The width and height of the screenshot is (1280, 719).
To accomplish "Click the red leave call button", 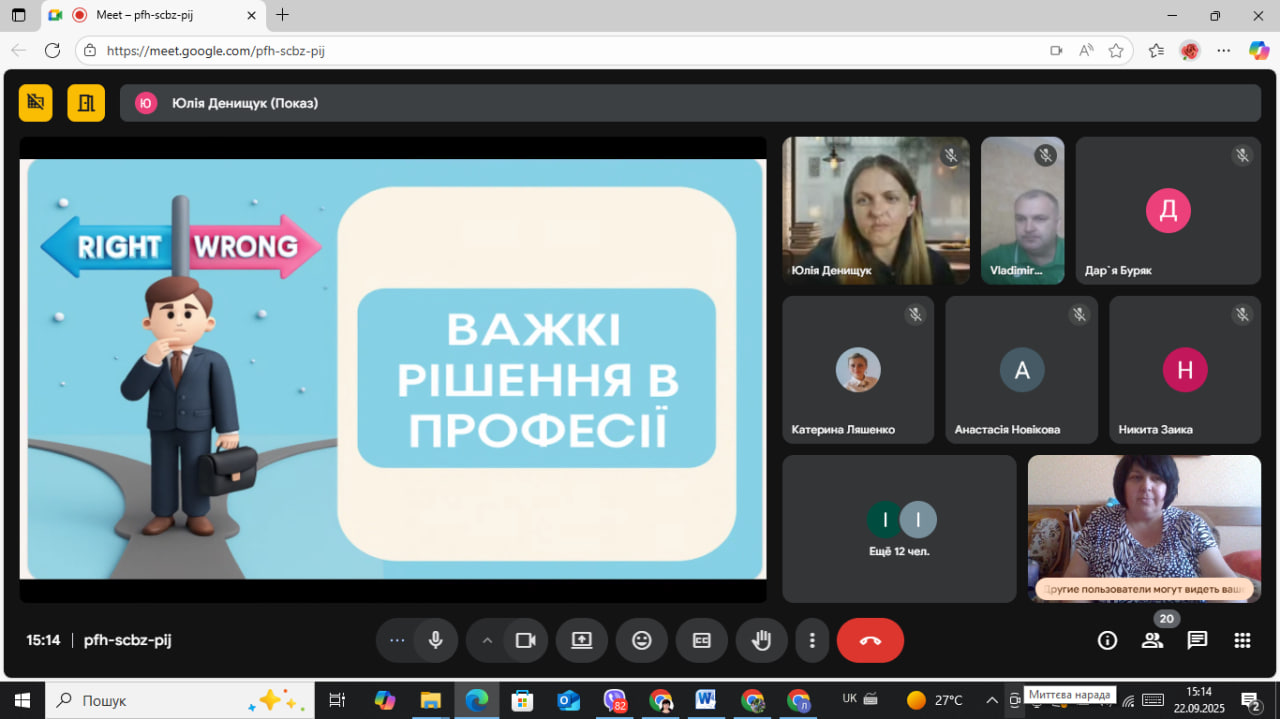I will (x=870, y=640).
